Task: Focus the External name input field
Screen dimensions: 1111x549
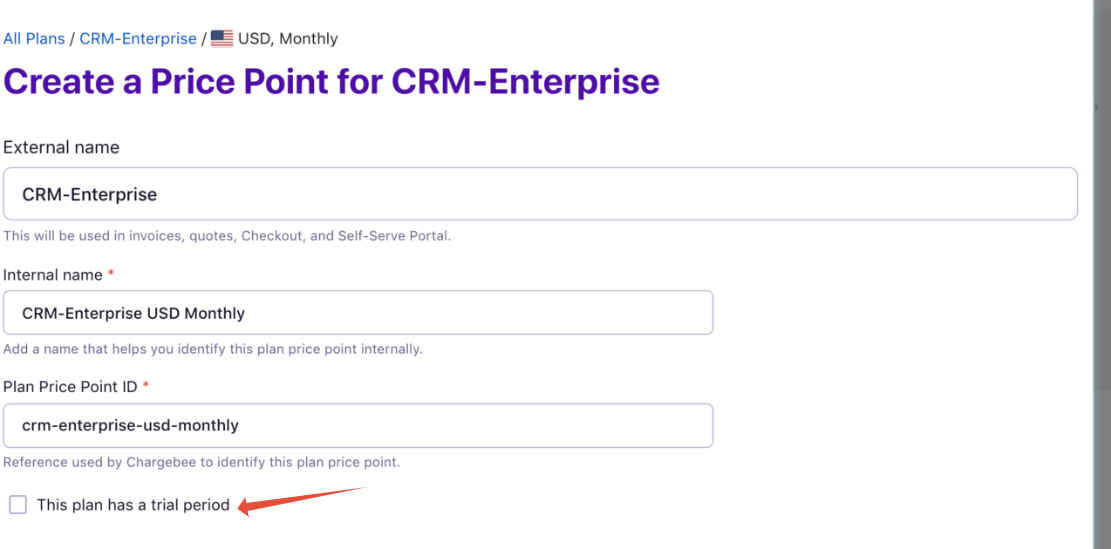Action: [x=540, y=194]
